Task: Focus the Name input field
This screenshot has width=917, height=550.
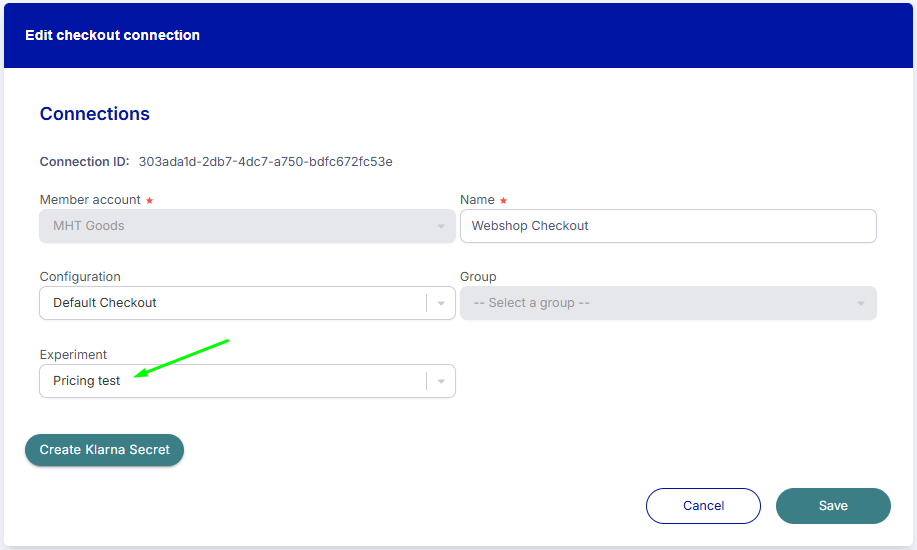Action: pyautogui.click(x=667, y=226)
